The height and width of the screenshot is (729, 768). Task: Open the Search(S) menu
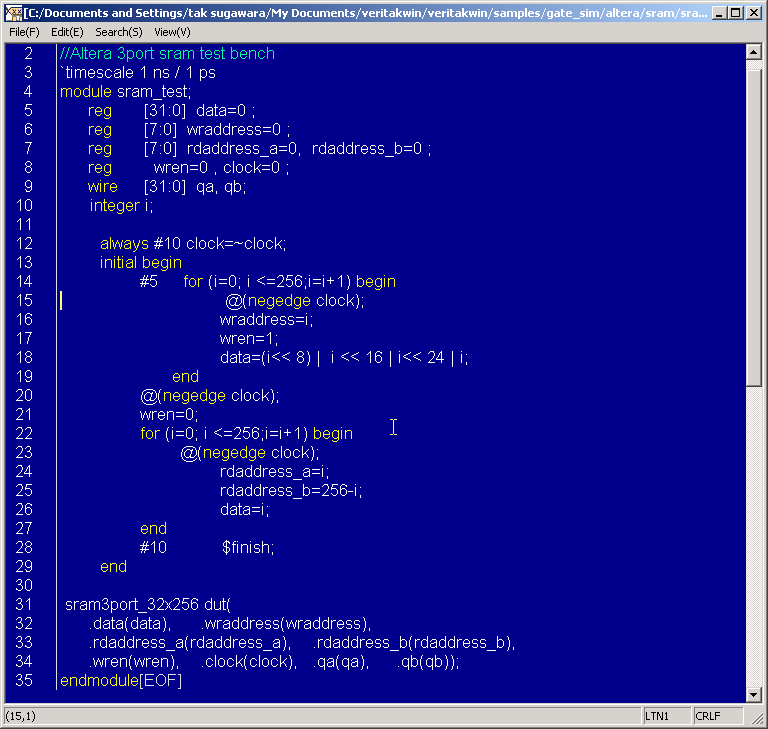point(118,32)
